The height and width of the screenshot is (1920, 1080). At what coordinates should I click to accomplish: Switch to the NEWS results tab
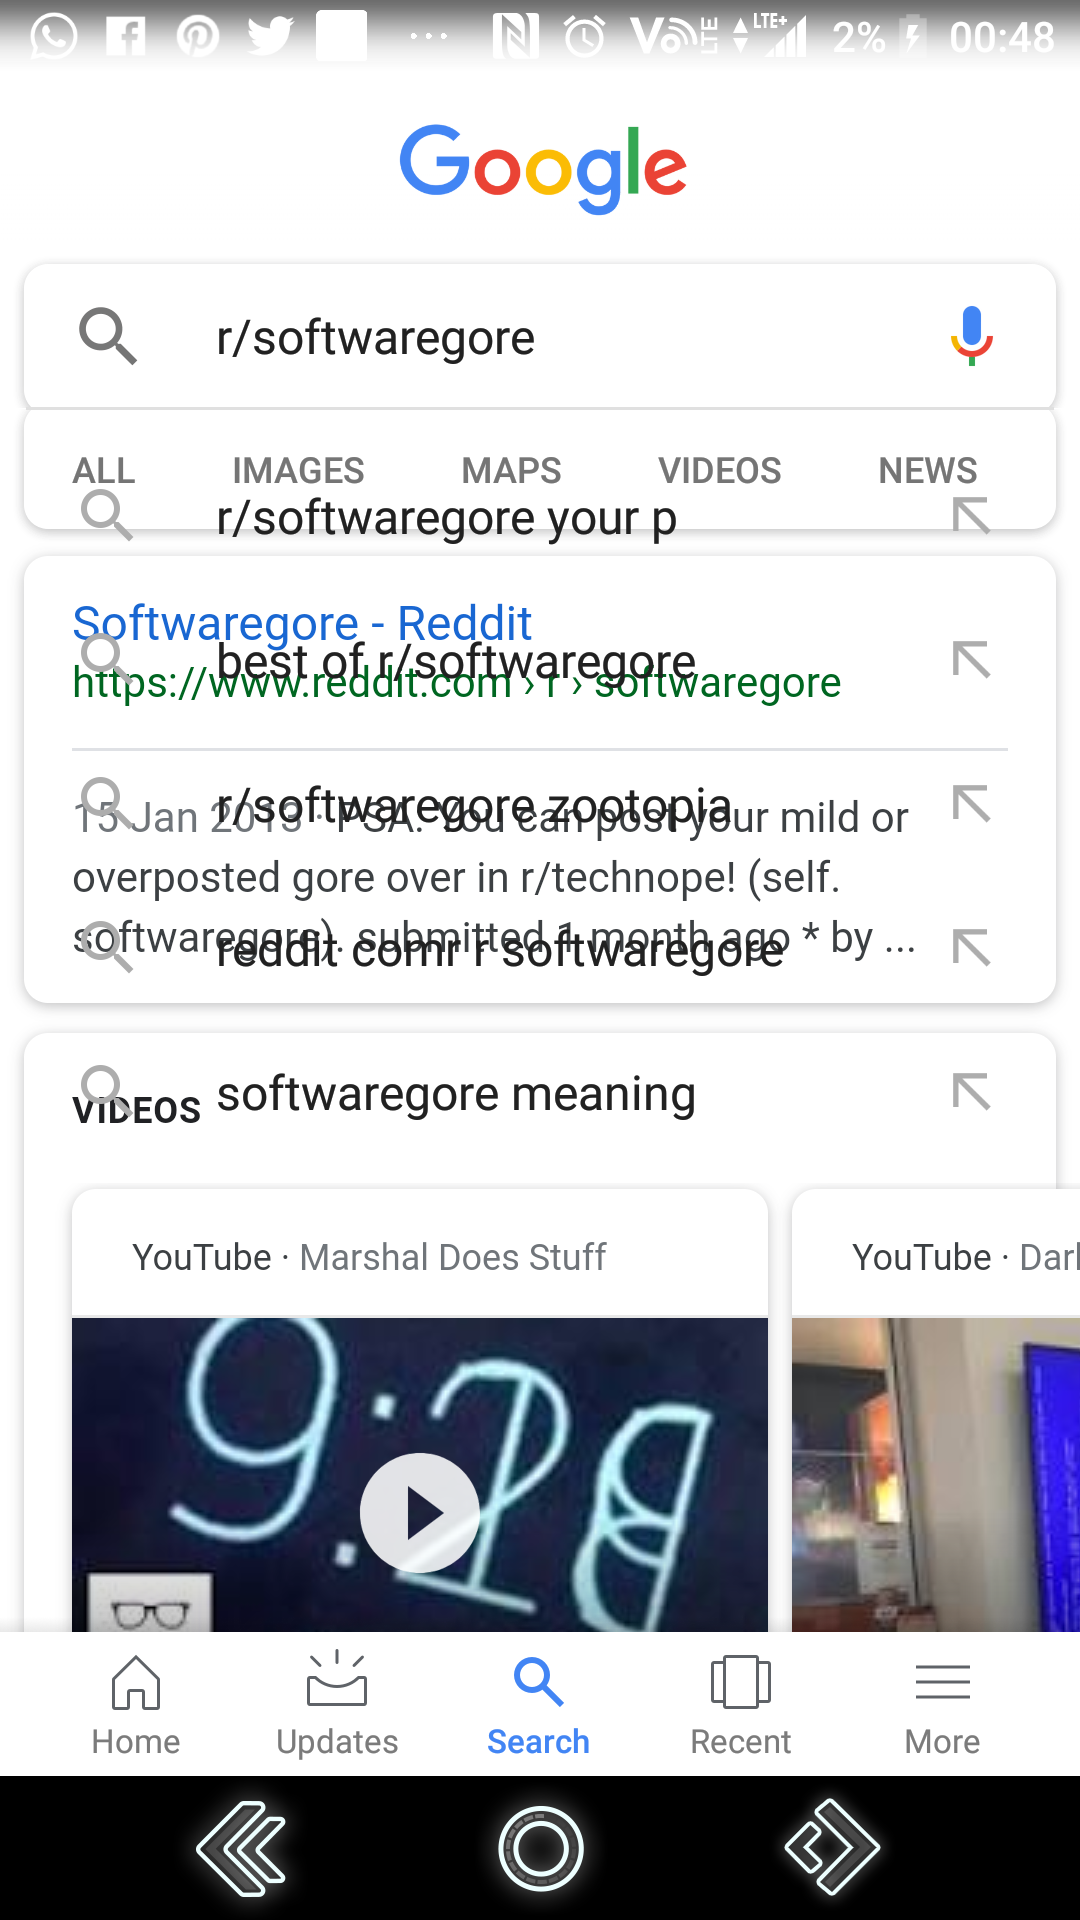click(x=927, y=470)
